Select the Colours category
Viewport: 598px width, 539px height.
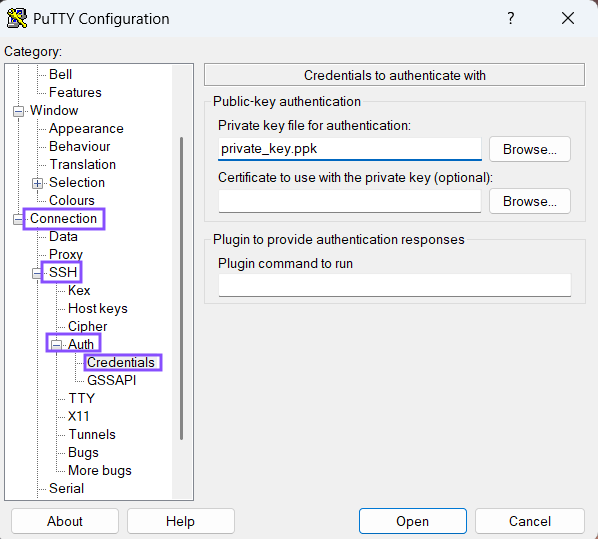(72, 200)
